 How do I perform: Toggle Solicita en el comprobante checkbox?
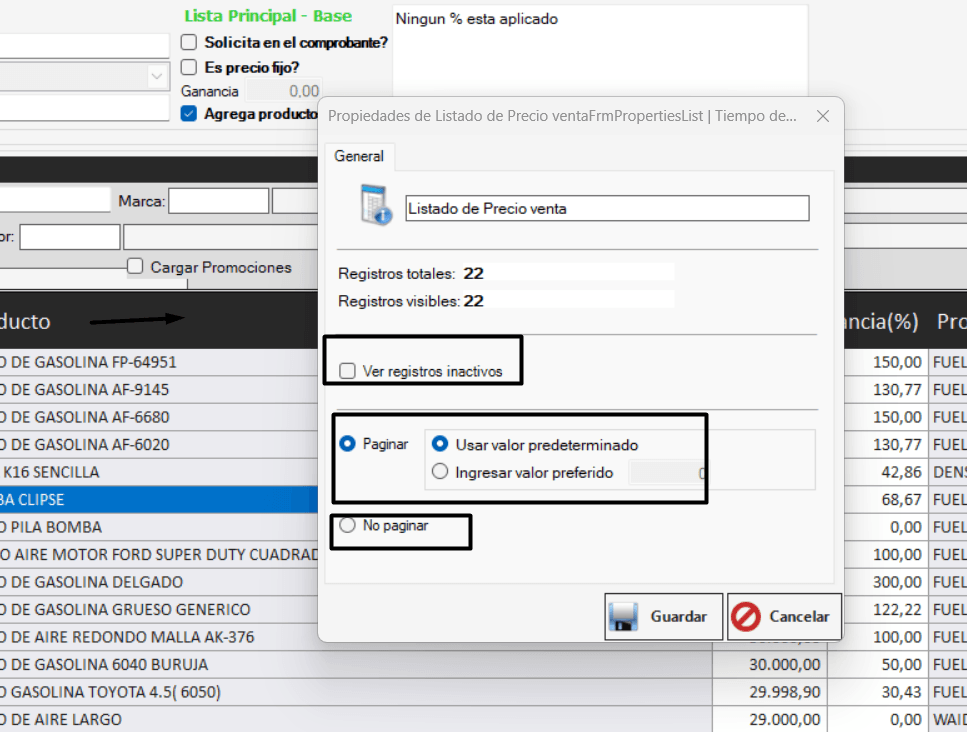click(188, 42)
